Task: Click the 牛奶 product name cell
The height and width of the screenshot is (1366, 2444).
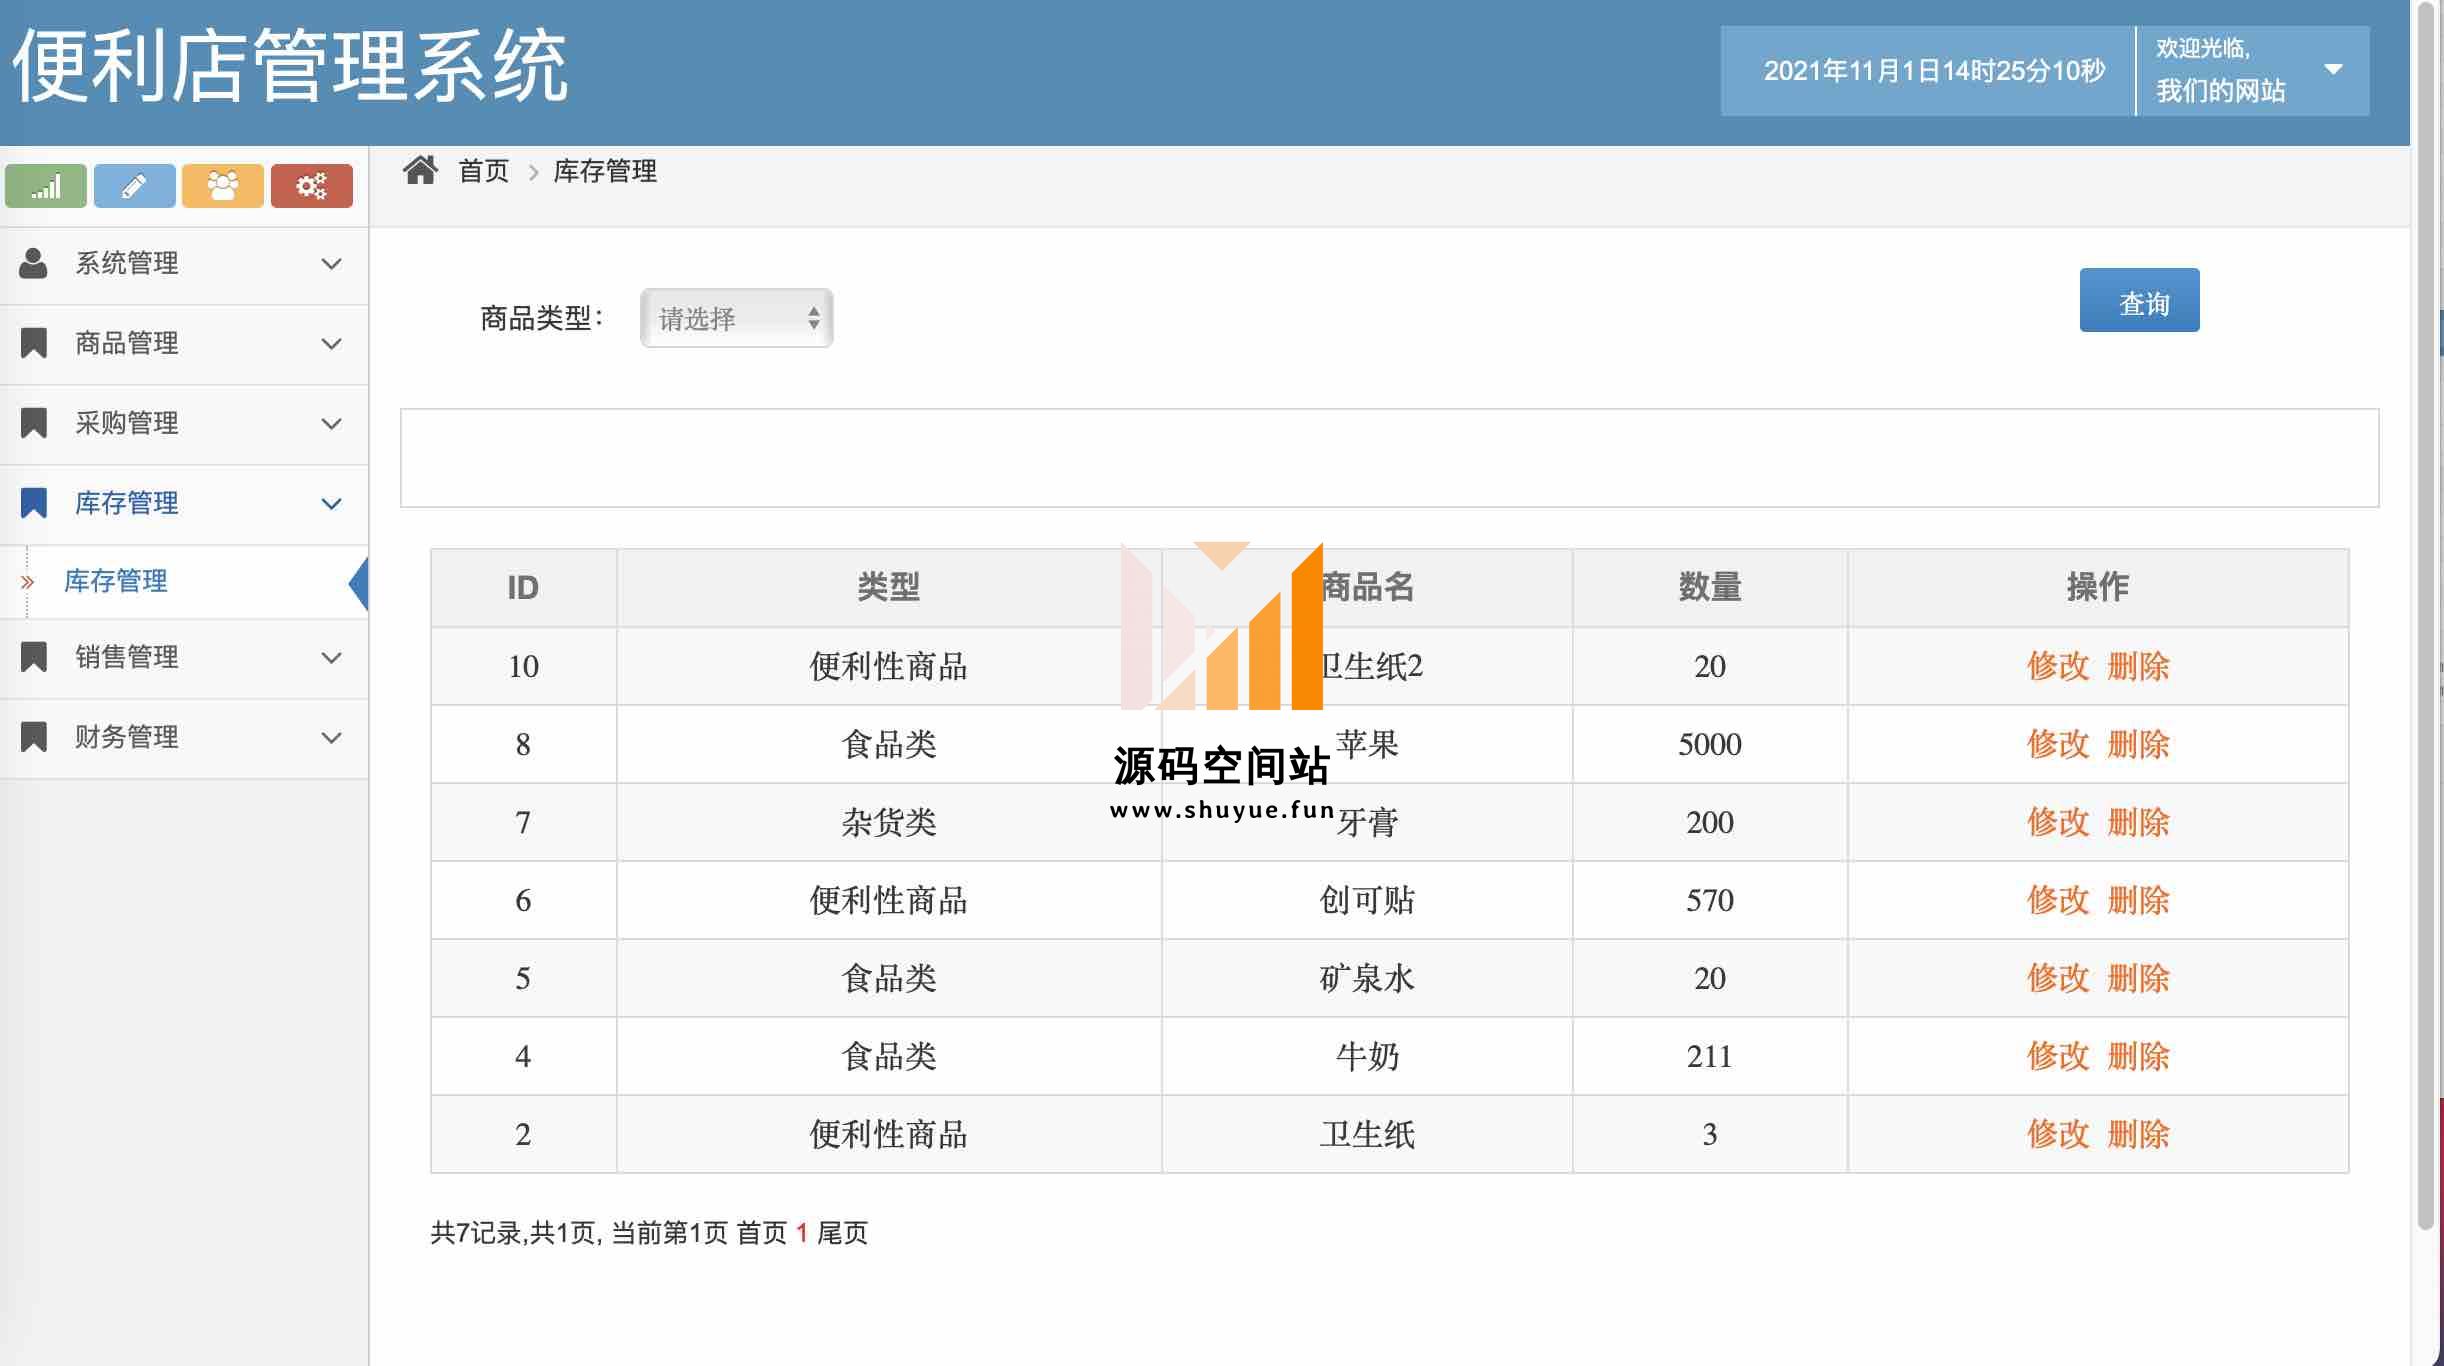Action: 1367,1056
